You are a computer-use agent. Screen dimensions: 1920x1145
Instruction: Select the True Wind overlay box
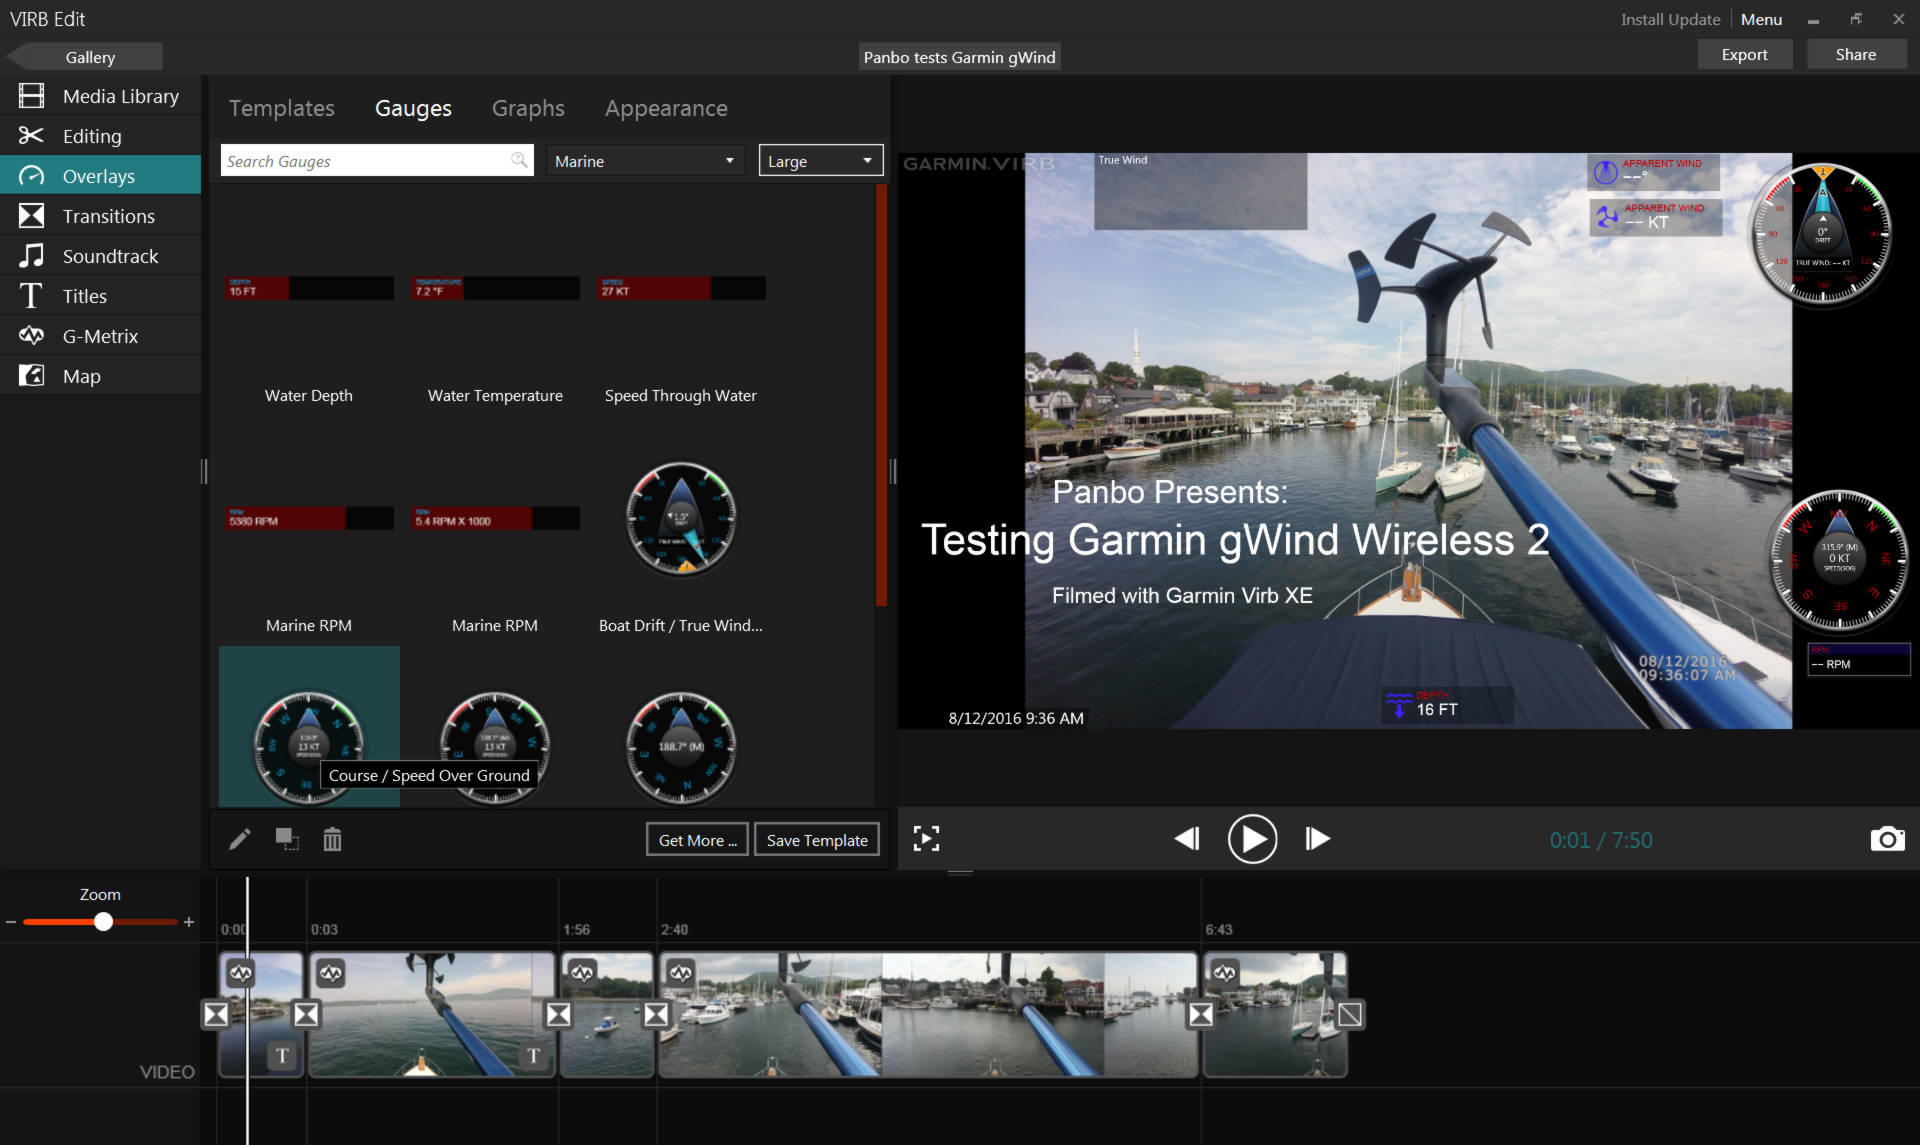[x=1200, y=191]
